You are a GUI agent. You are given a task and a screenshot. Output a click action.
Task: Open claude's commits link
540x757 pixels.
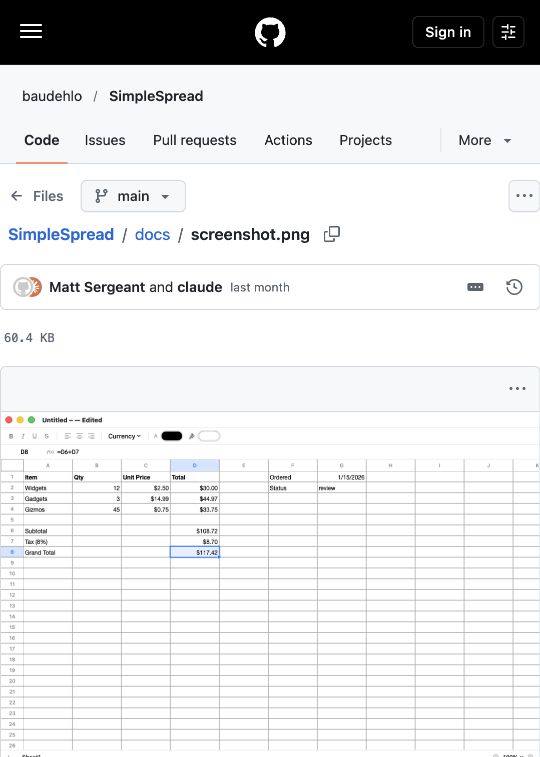click(200, 287)
